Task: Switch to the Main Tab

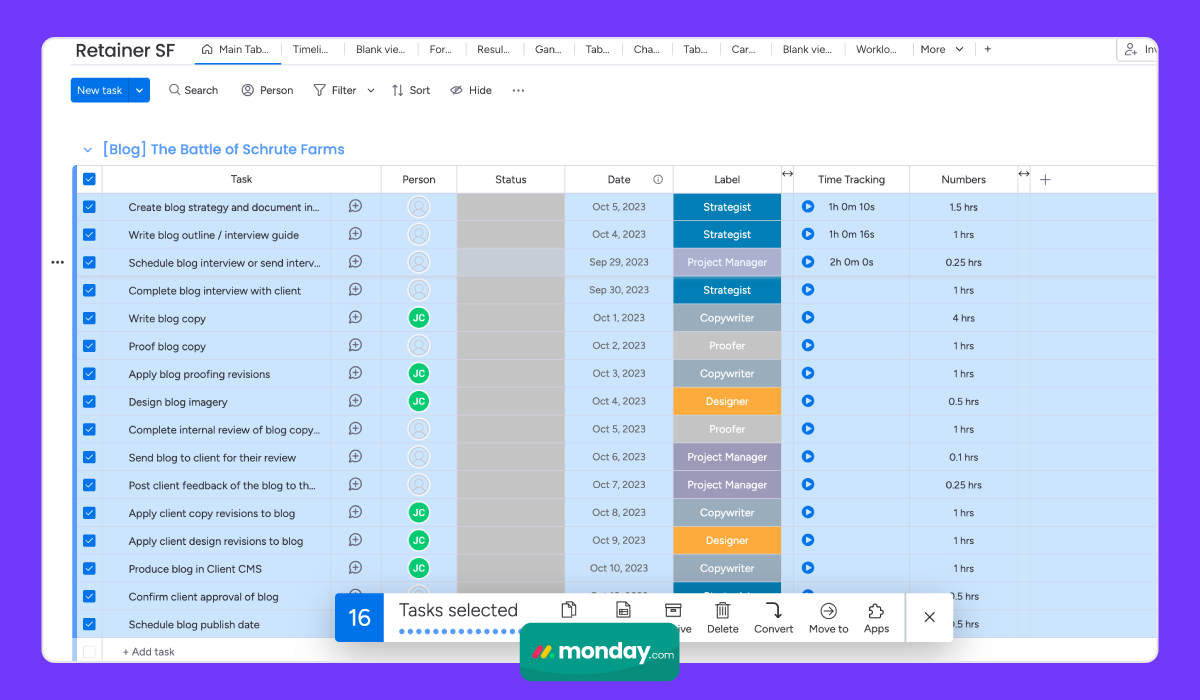Action: click(237, 48)
